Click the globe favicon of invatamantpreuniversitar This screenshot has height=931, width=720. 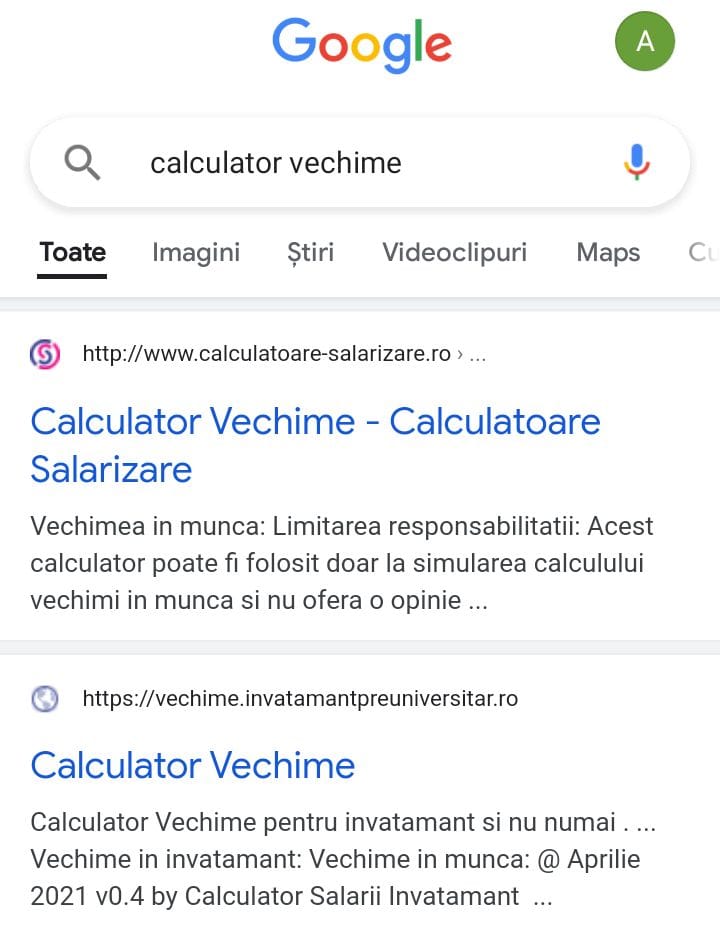(45, 699)
